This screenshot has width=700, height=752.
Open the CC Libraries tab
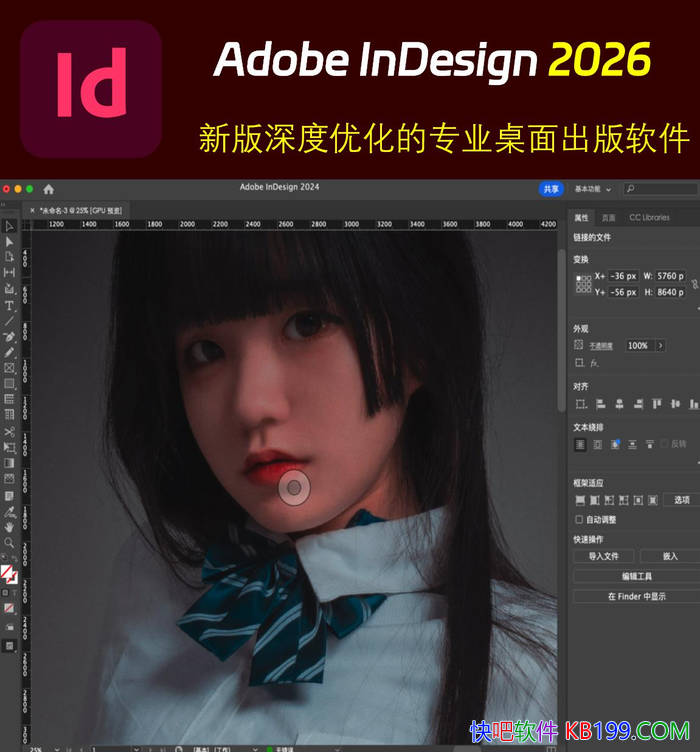click(x=649, y=218)
